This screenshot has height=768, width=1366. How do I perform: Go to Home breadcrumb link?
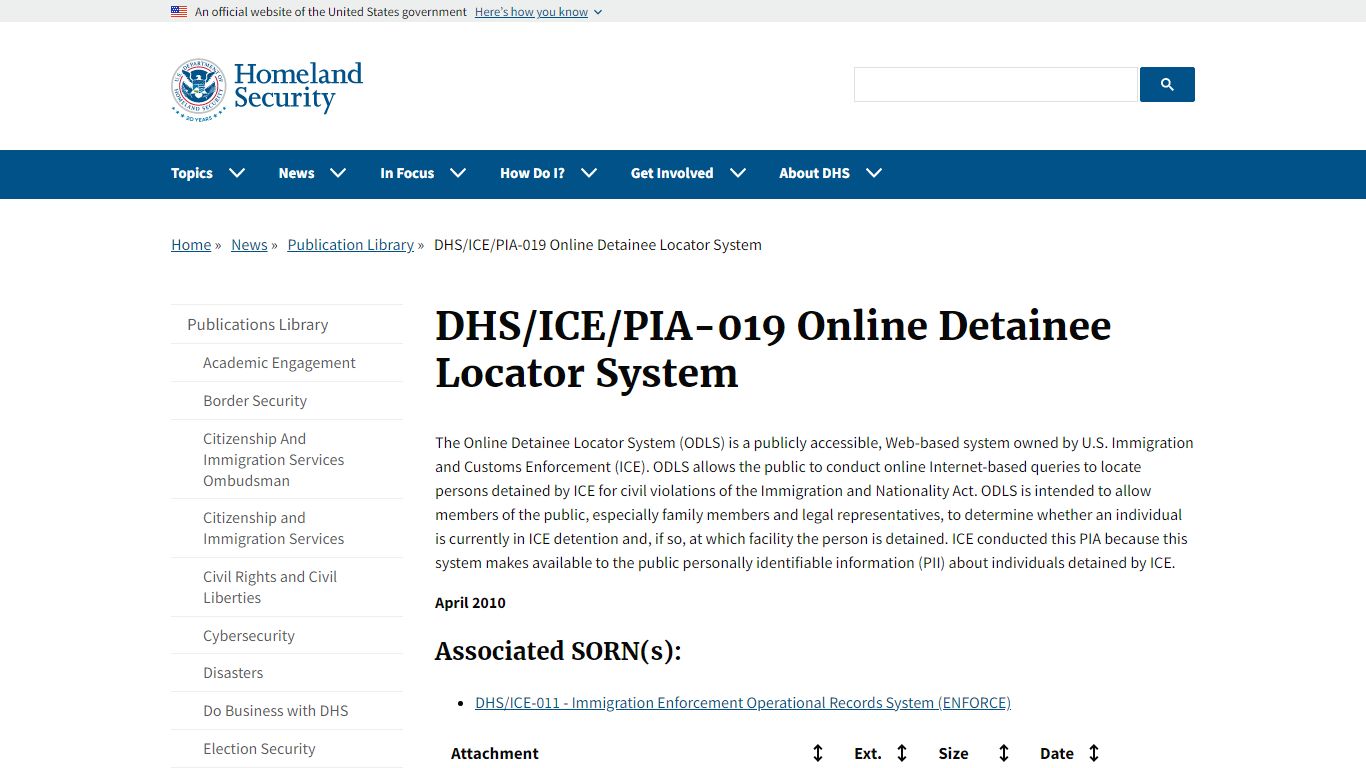click(191, 245)
